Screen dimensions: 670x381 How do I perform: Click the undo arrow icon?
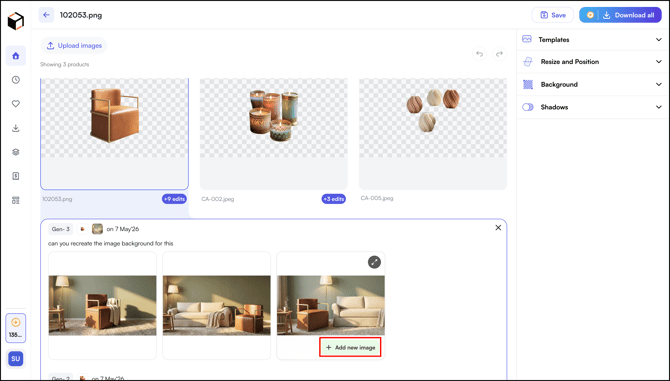coord(479,54)
